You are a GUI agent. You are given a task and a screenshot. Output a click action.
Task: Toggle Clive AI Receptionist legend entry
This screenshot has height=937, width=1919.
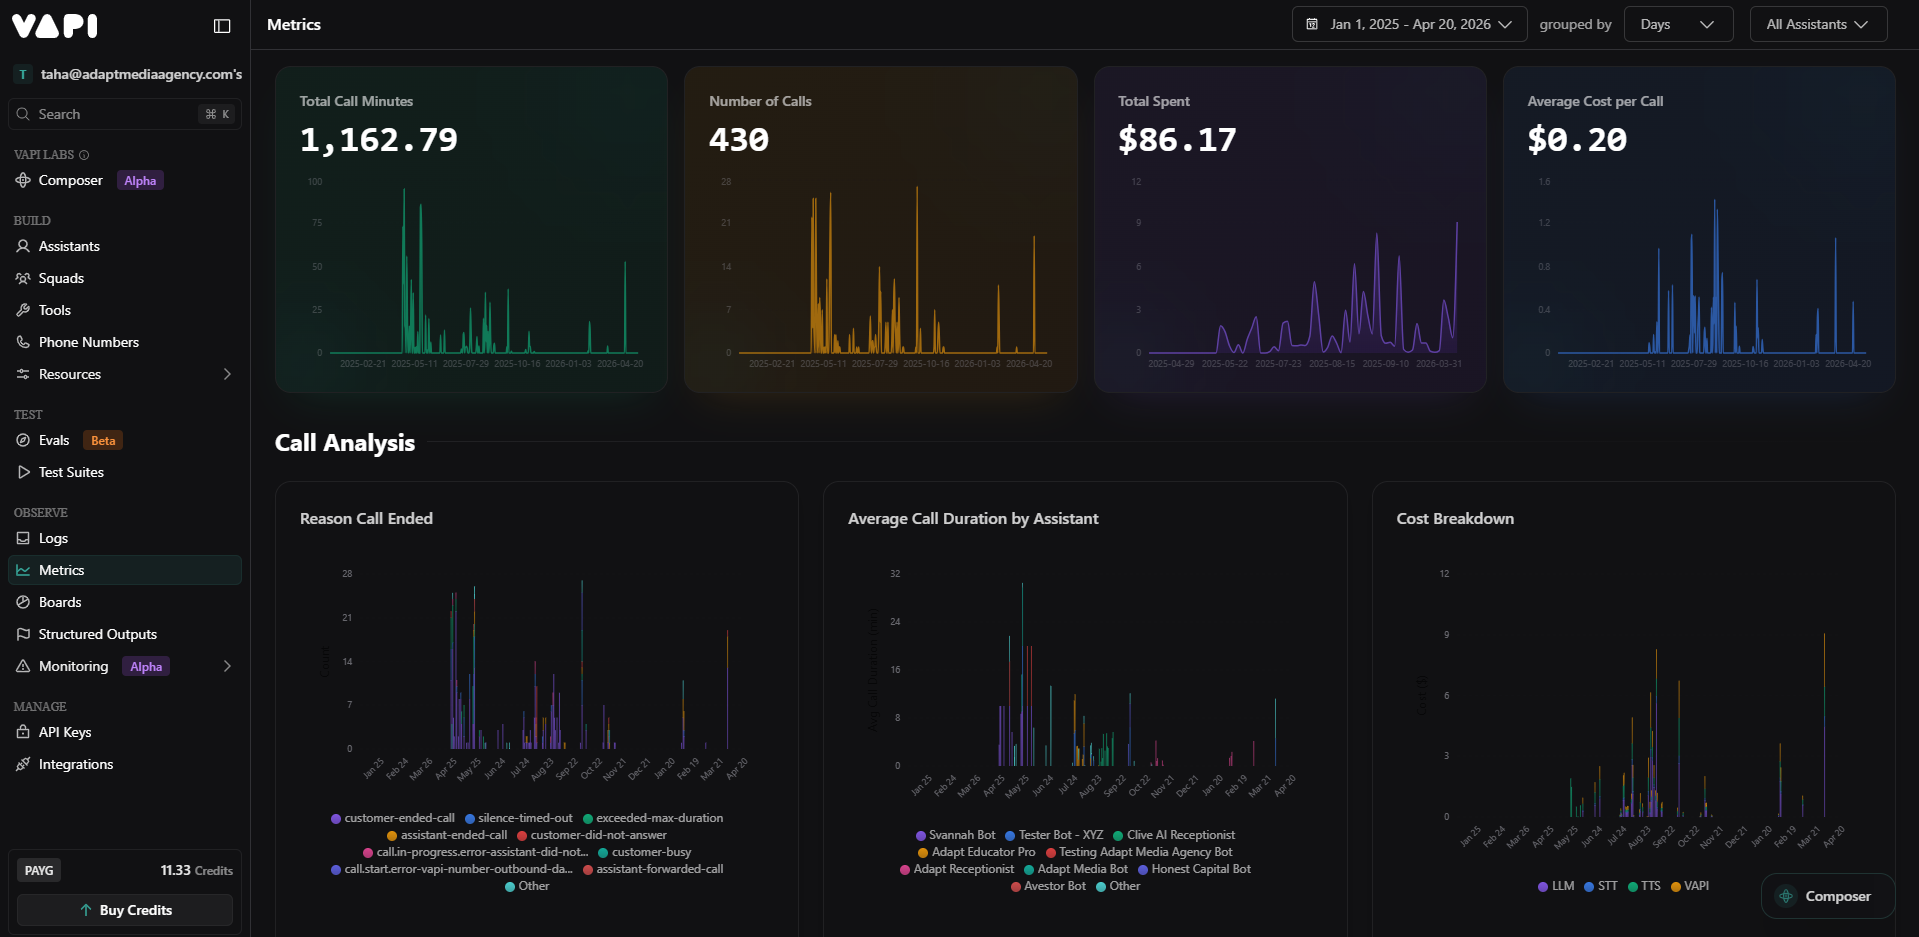(1174, 835)
